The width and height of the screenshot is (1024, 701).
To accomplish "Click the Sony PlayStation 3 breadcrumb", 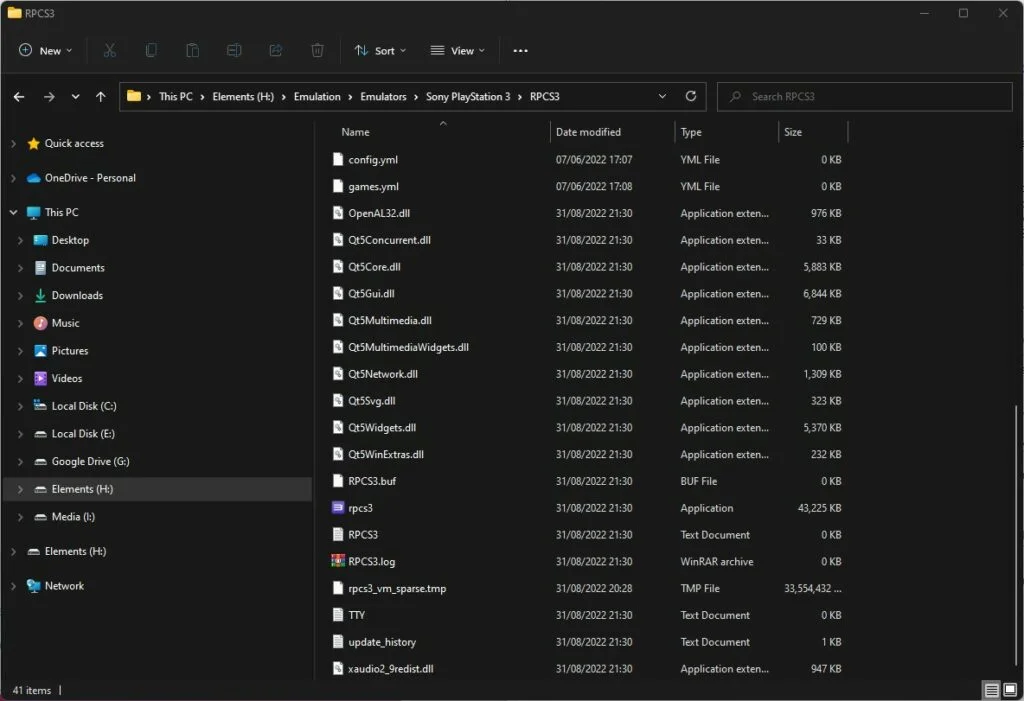I will click(x=468, y=96).
